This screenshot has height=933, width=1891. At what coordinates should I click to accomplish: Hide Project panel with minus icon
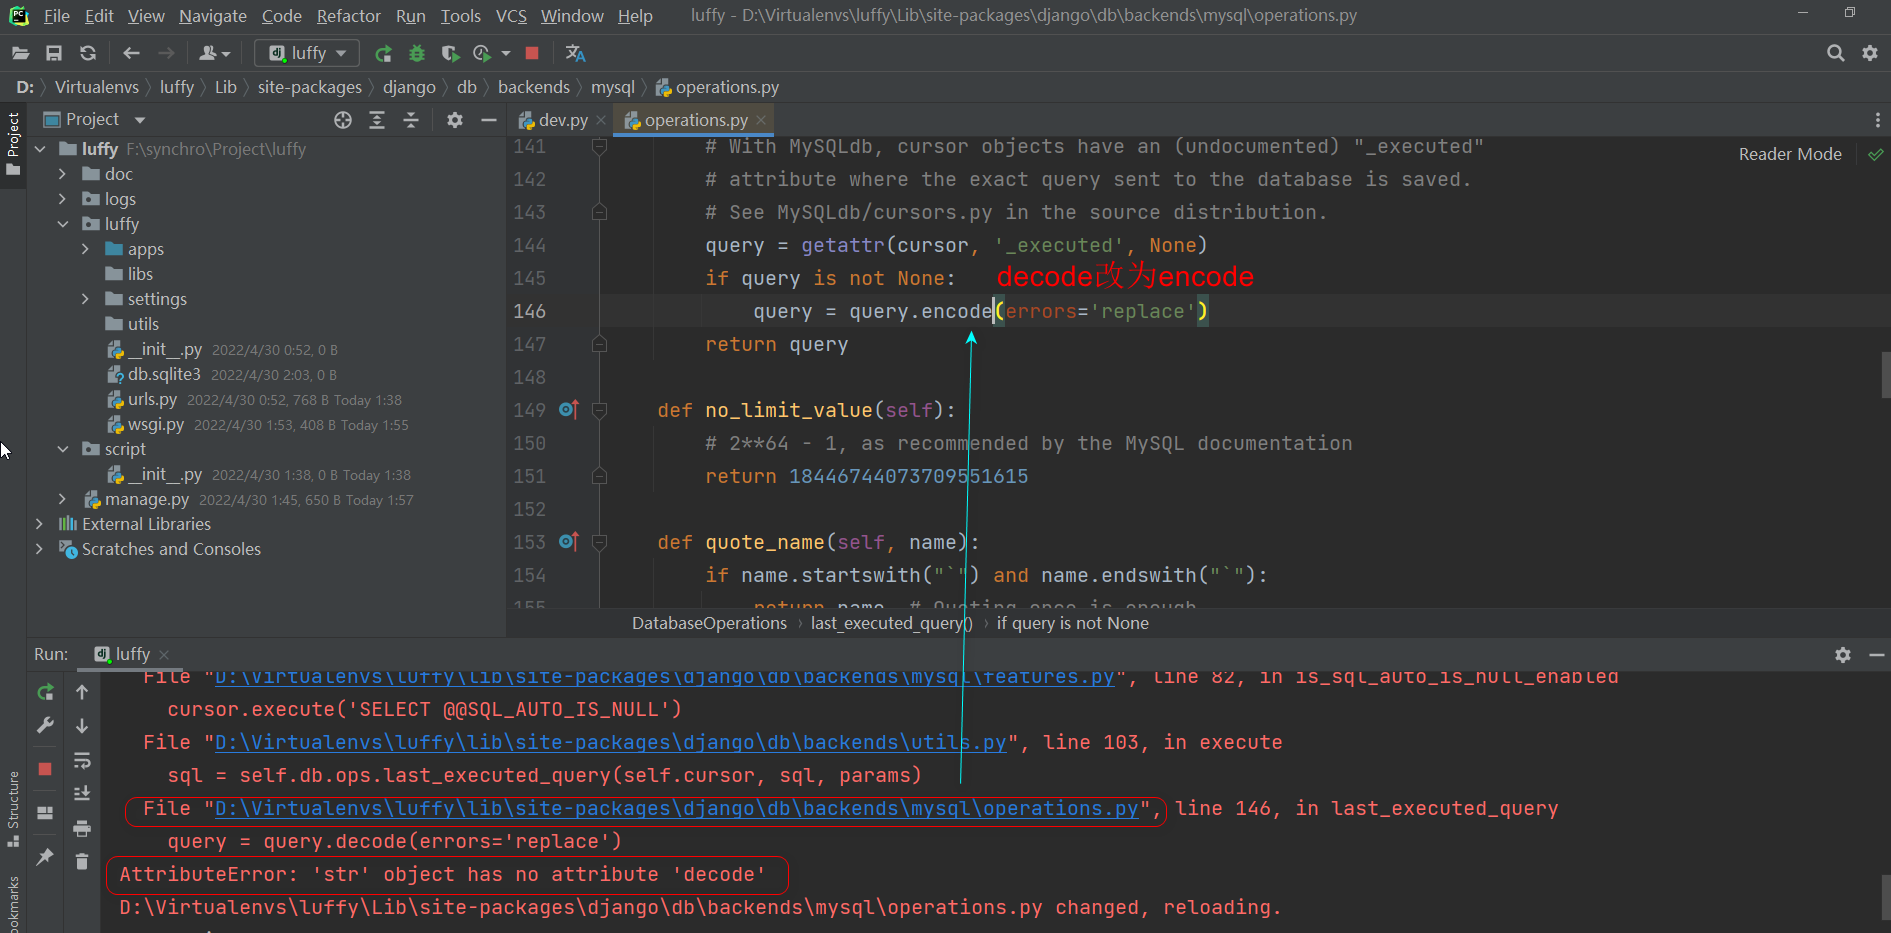[x=489, y=120]
